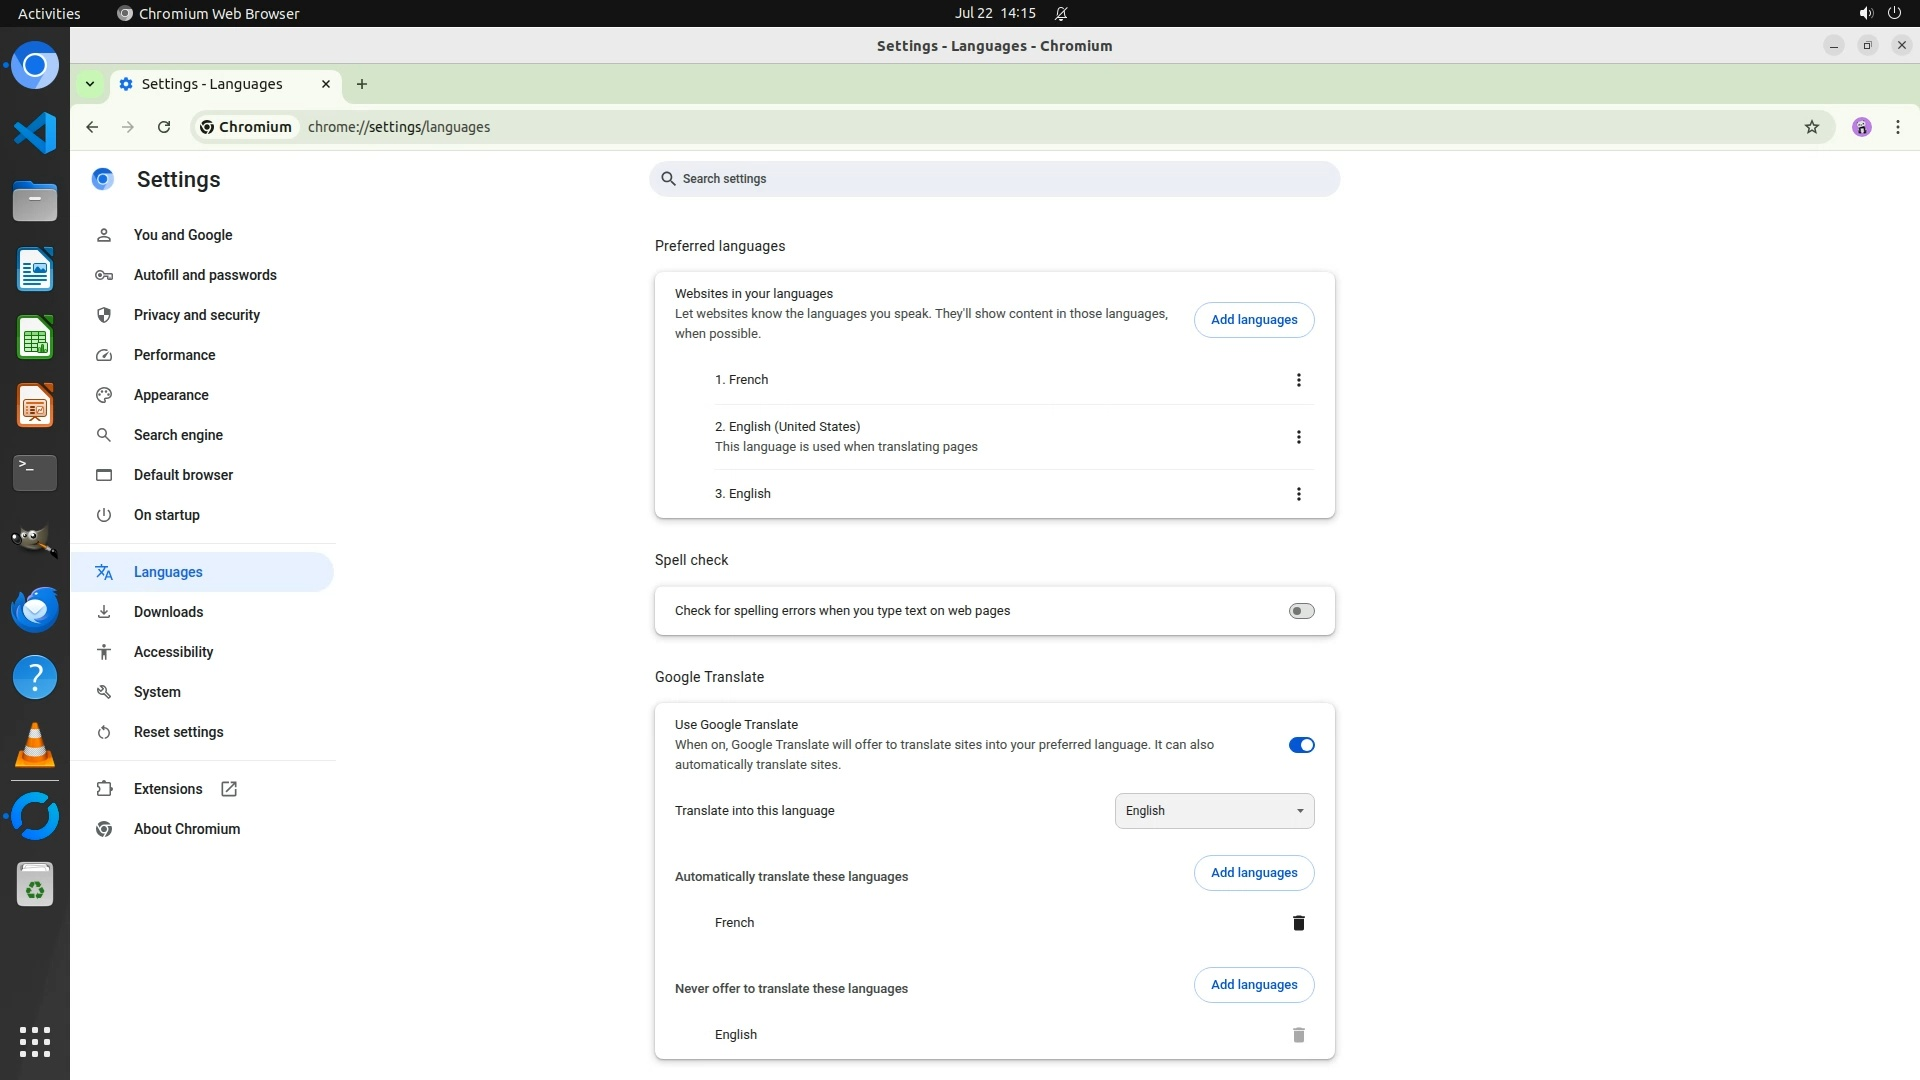The width and height of the screenshot is (1920, 1080).
Task: Open more actions menu for French
Action: coord(1298,380)
